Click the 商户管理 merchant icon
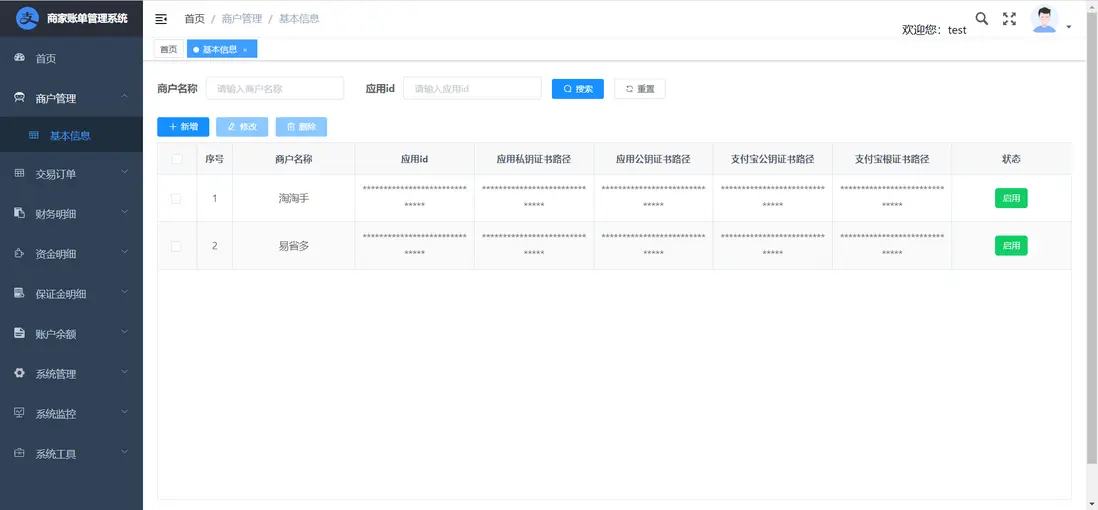1098x510 pixels. pos(20,98)
